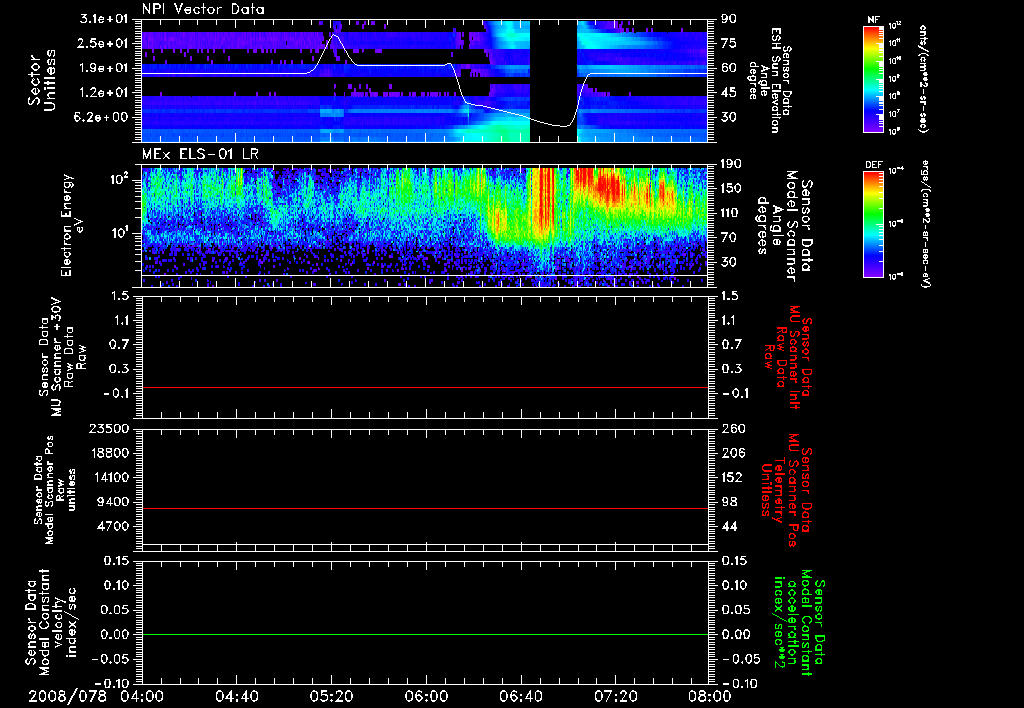Viewport: 1024px width, 708px height.
Task: Click the '3.1e+01' sector axis value
Action: (103, 18)
